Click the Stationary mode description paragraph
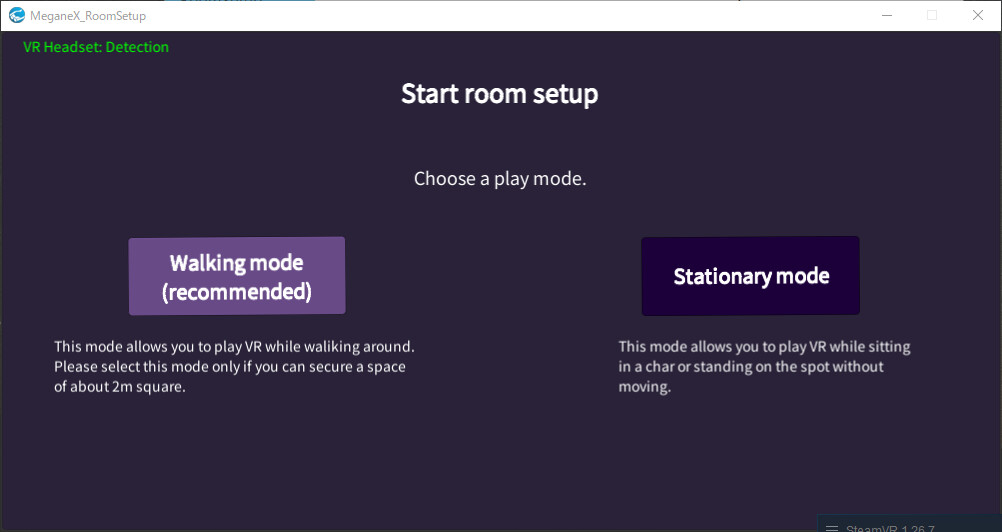This screenshot has width=1002, height=532. [764, 366]
